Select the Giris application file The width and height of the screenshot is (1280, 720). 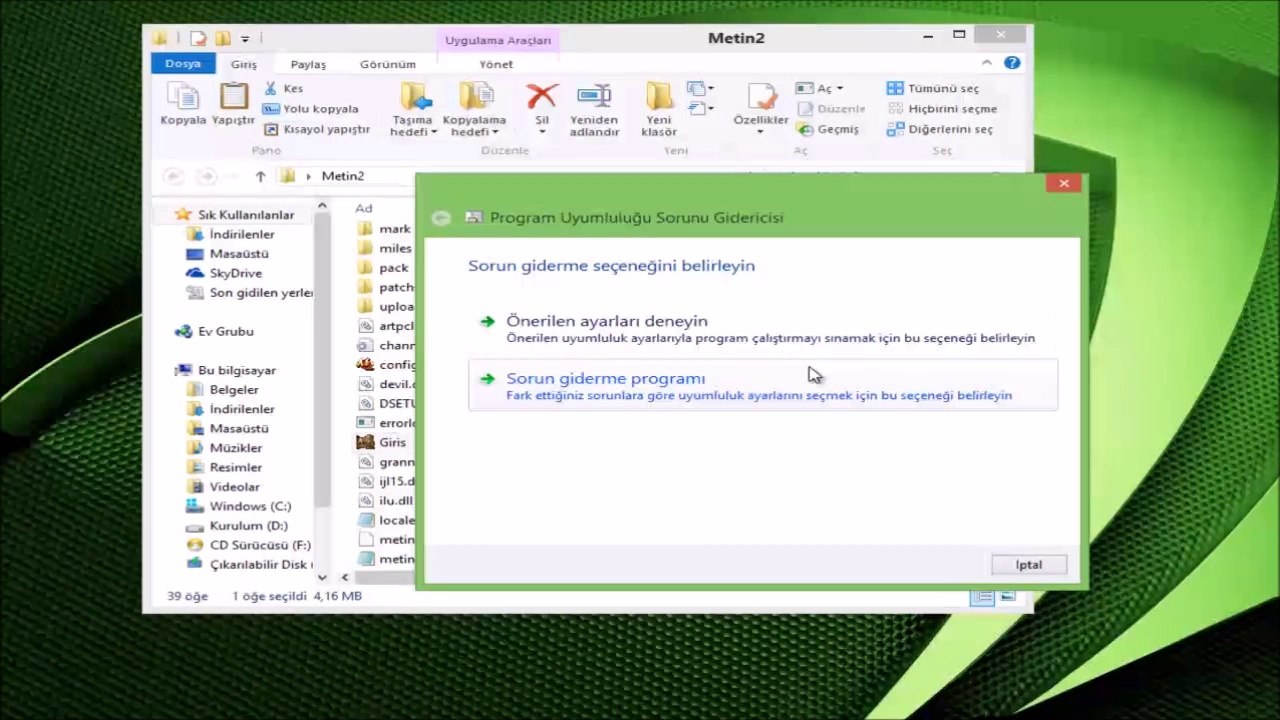click(384, 442)
